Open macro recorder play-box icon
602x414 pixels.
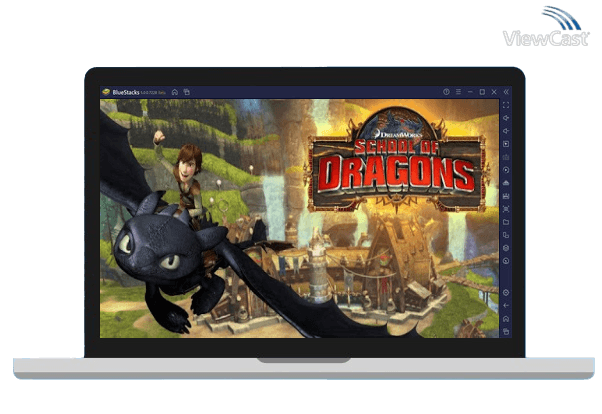506,144
